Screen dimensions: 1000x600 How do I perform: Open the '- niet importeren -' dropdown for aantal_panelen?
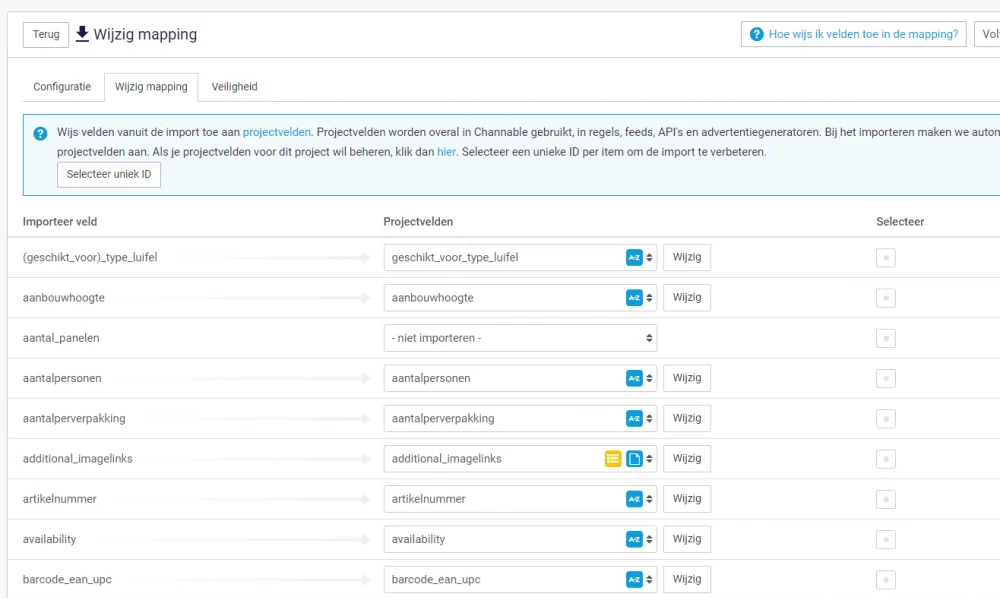tap(520, 338)
